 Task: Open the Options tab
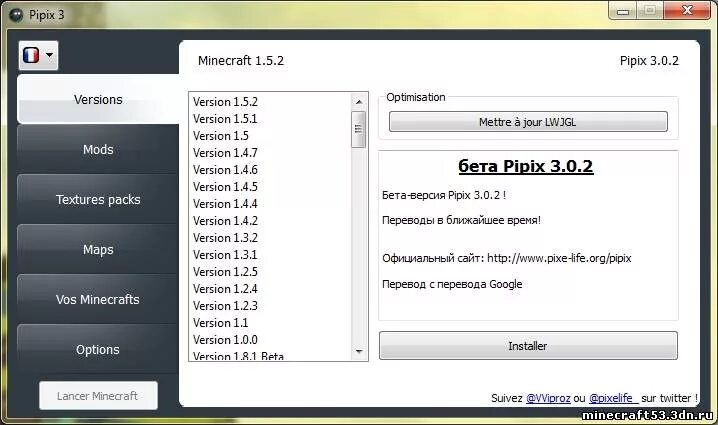click(x=98, y=349)
